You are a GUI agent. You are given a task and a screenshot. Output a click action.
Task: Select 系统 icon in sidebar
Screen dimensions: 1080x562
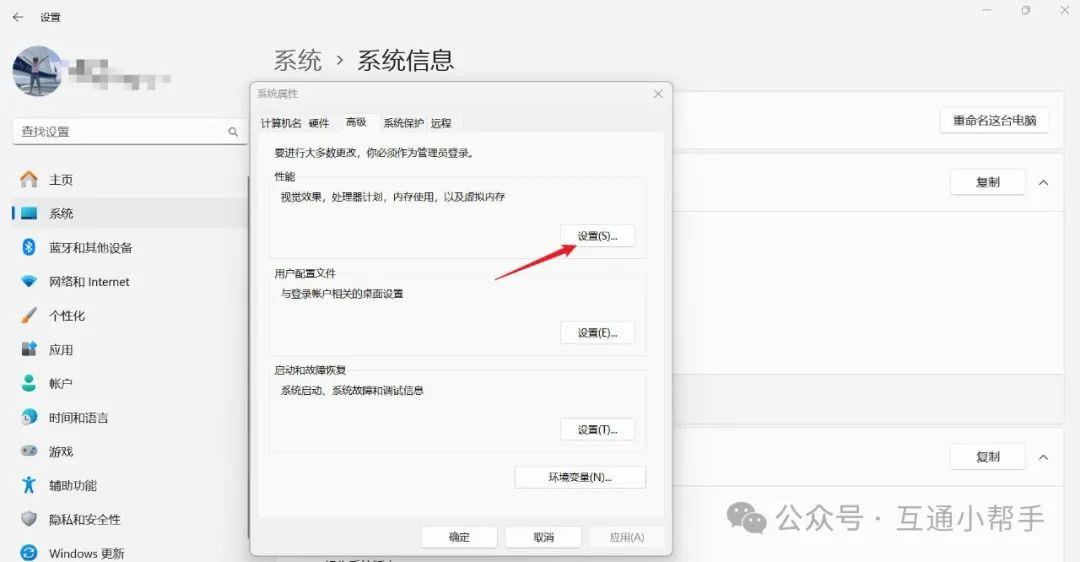[29, 214]
